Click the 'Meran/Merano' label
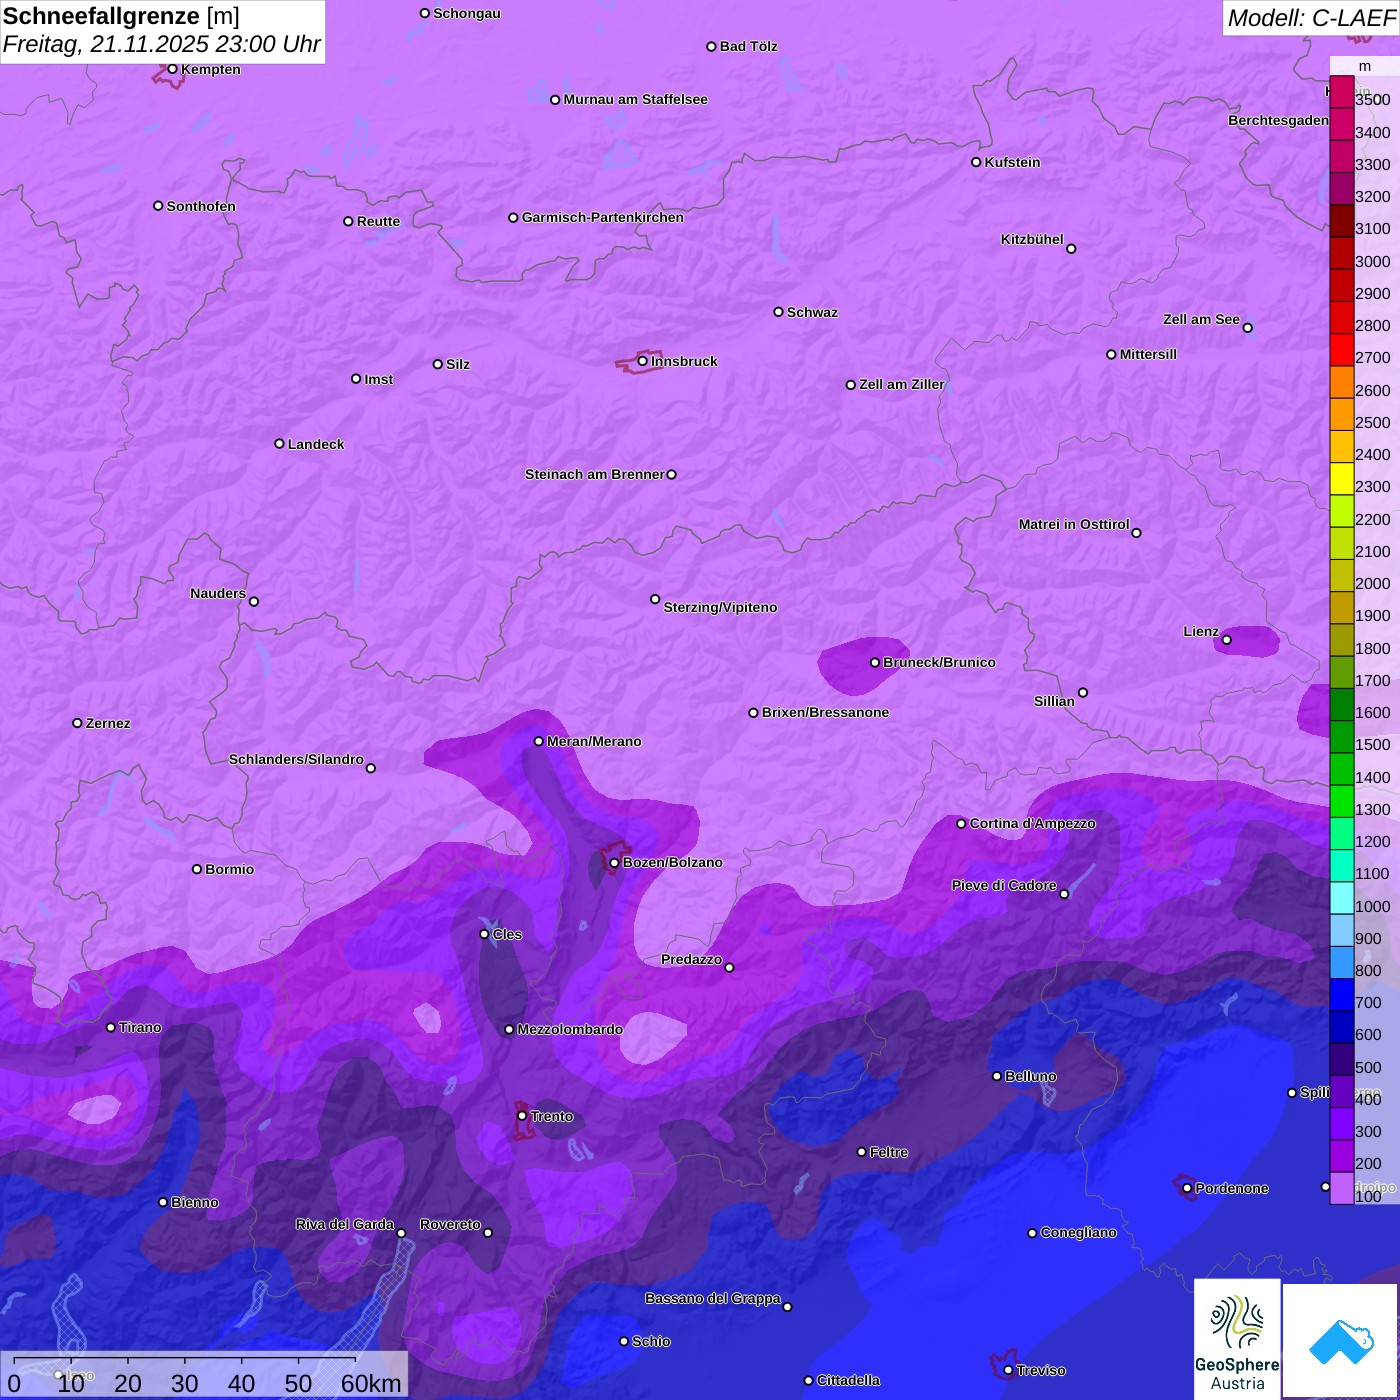 (594, 741)
